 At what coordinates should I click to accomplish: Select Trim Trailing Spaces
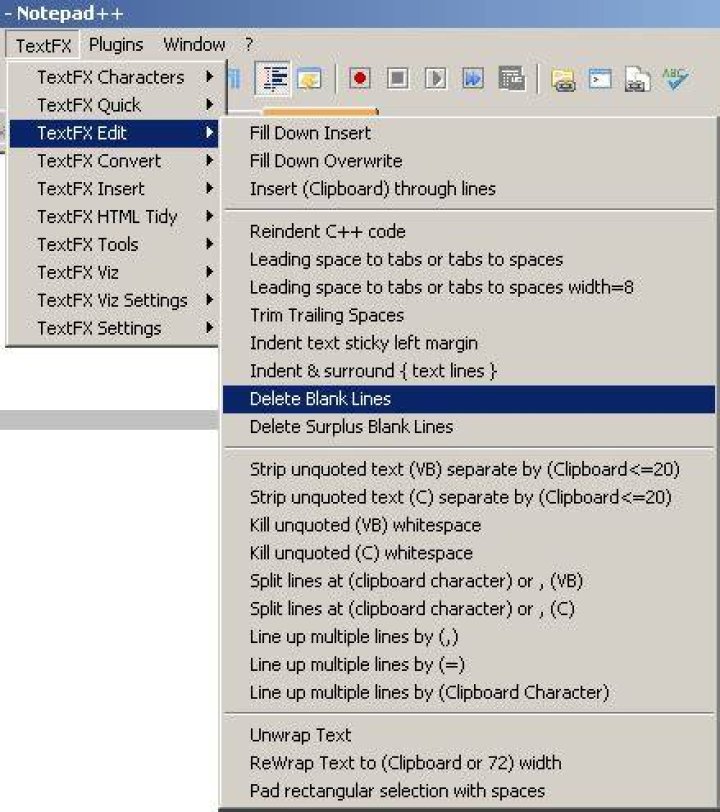point(469,315)
